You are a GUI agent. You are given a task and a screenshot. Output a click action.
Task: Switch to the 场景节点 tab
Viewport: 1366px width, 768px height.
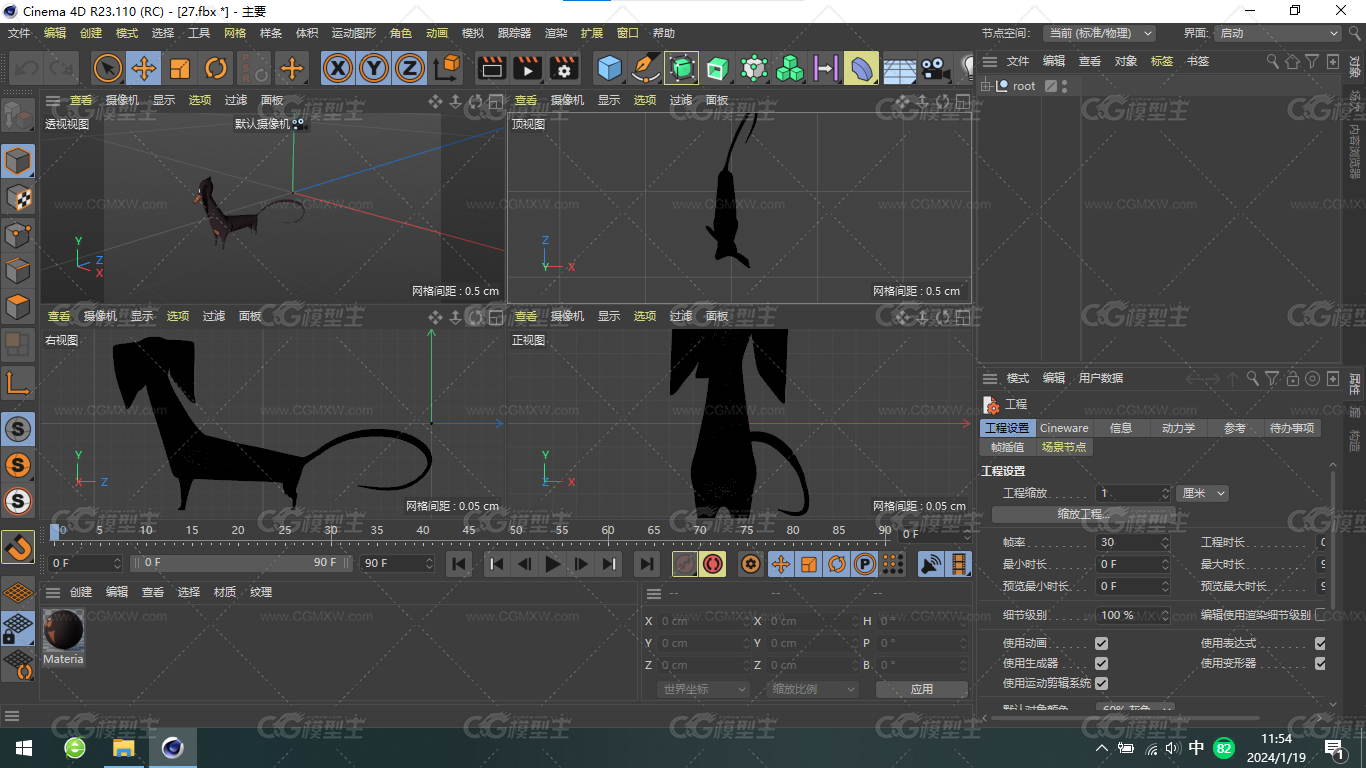(x=1064, y=447)
